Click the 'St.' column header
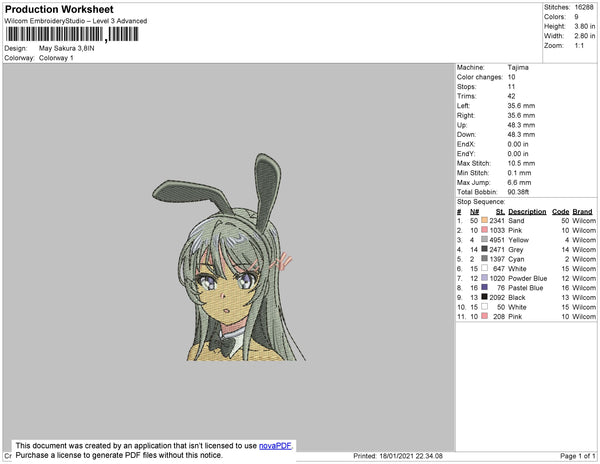This screenshot has width=600, height=464. pos(501,212)
